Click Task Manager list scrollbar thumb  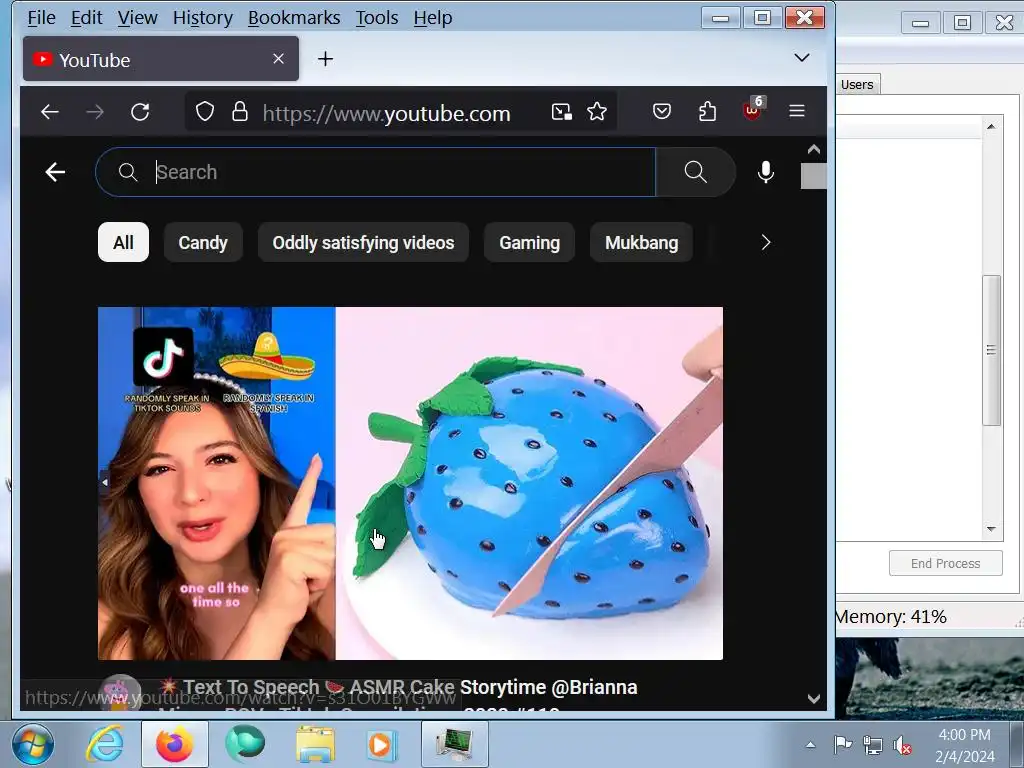[991, 350]
